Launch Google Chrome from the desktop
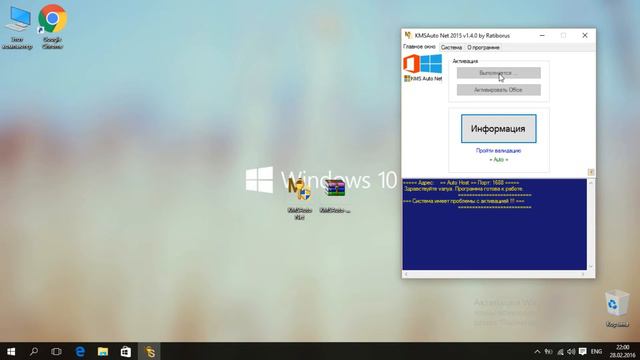Screen dimensions: 640x360 point(52,27)
